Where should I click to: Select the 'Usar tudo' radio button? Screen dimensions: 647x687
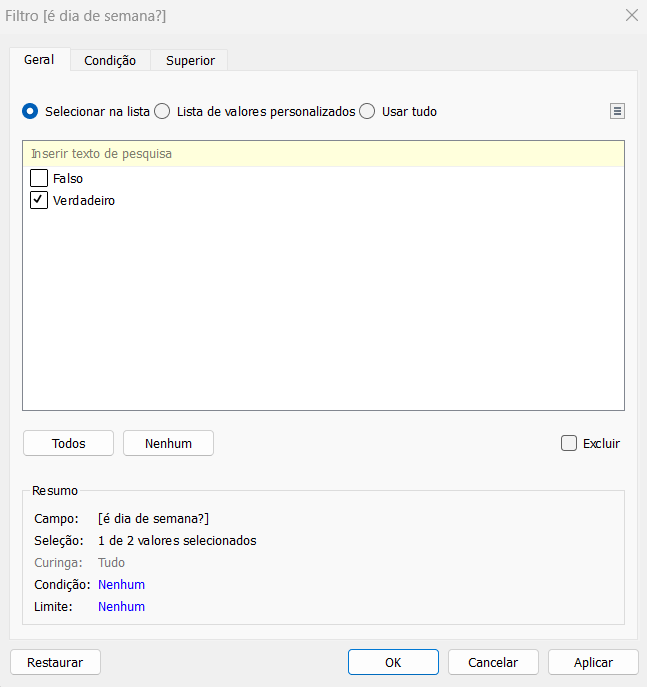[367, 112]
